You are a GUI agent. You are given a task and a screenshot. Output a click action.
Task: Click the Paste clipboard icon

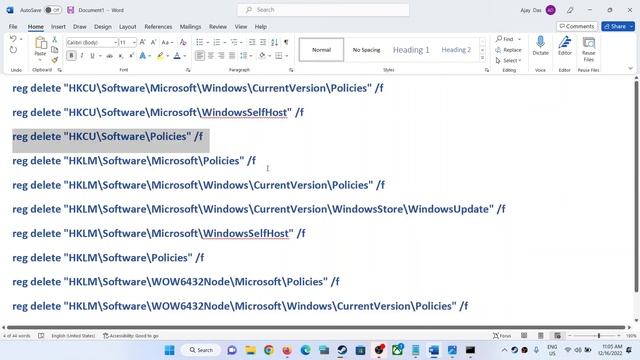point(40,43)
